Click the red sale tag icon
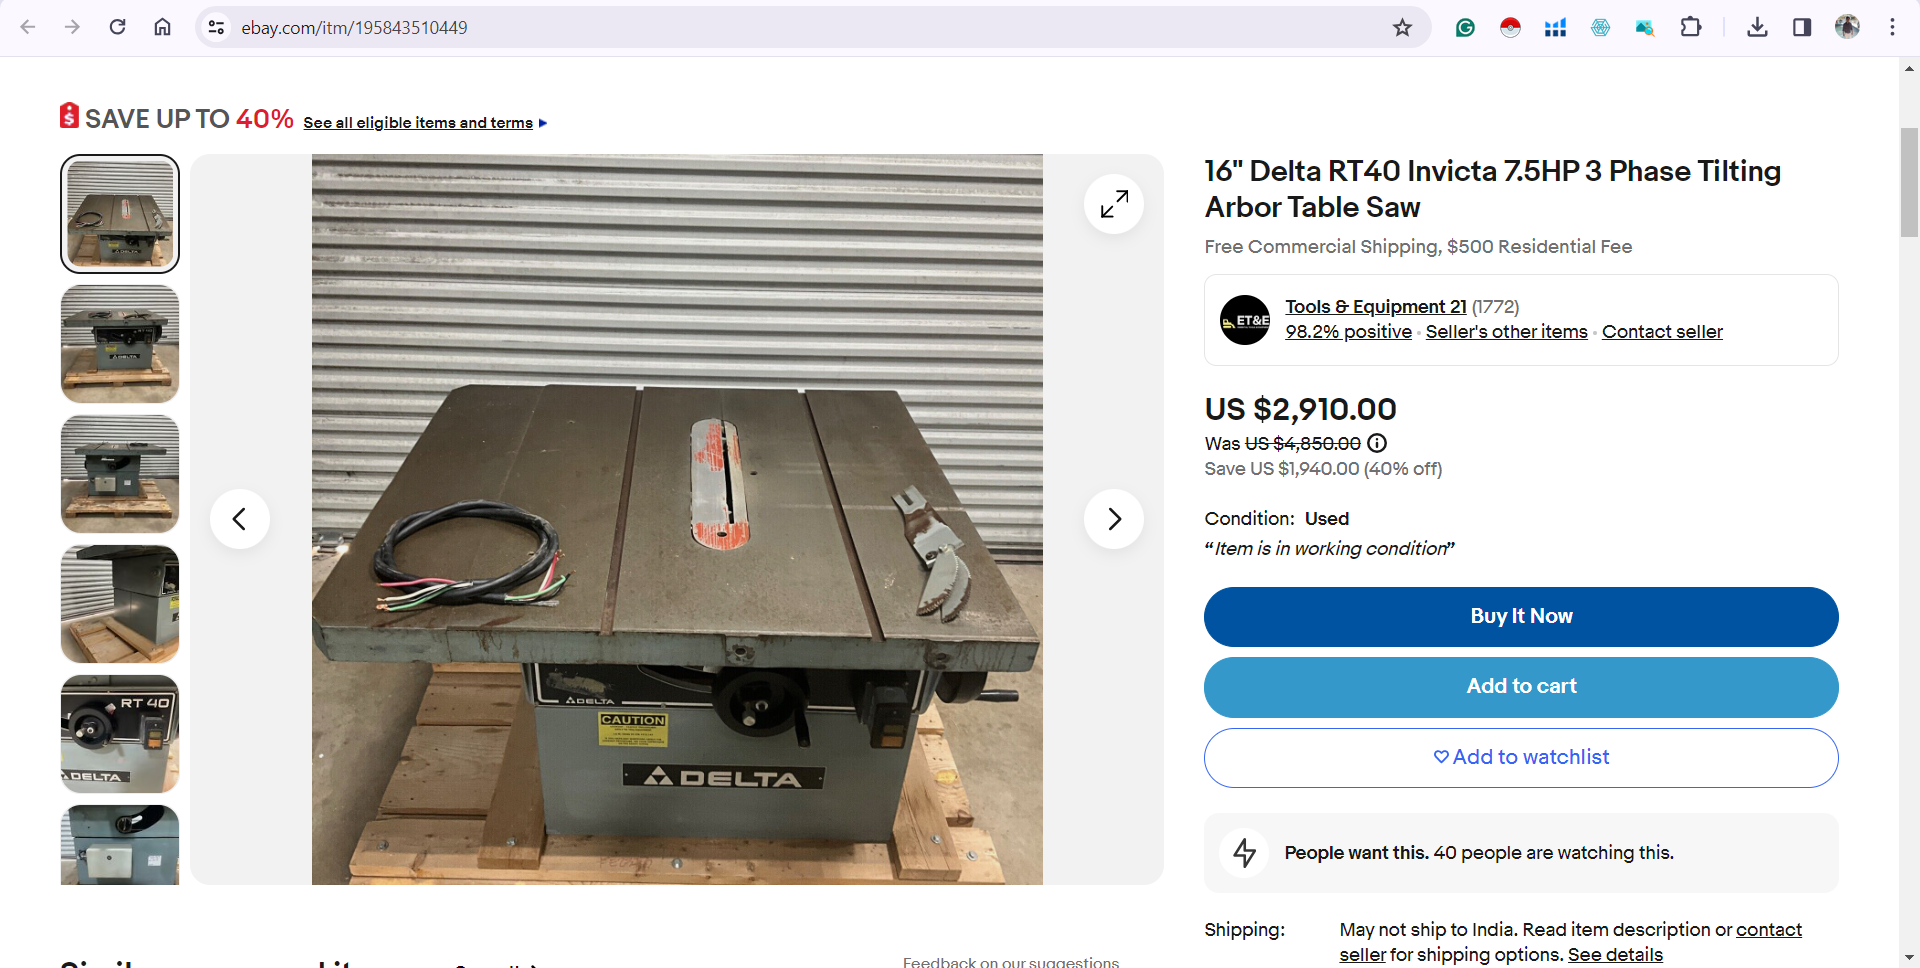This screenshot has height=968, width=1920. [69, 116]
